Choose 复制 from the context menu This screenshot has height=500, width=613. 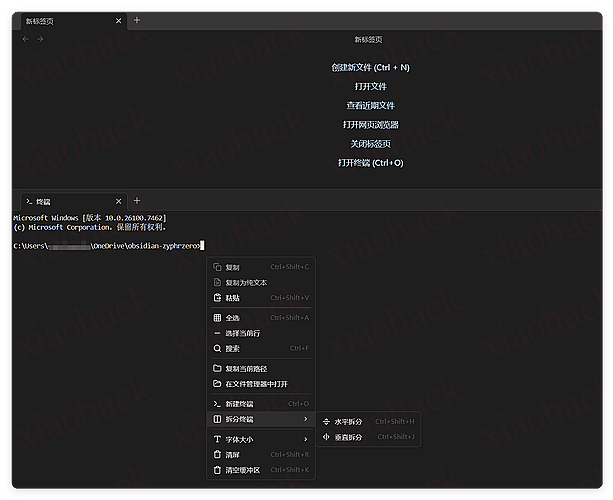261,267
